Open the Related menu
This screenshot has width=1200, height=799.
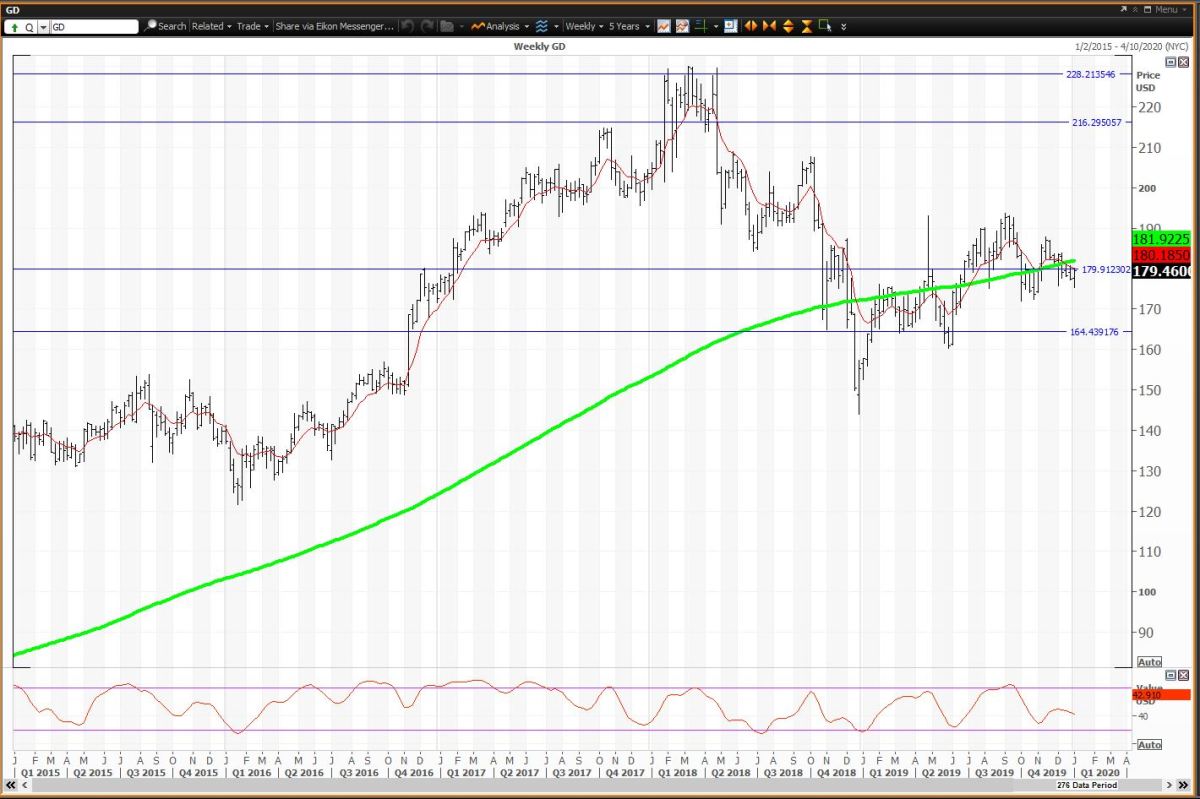(211, 26)
